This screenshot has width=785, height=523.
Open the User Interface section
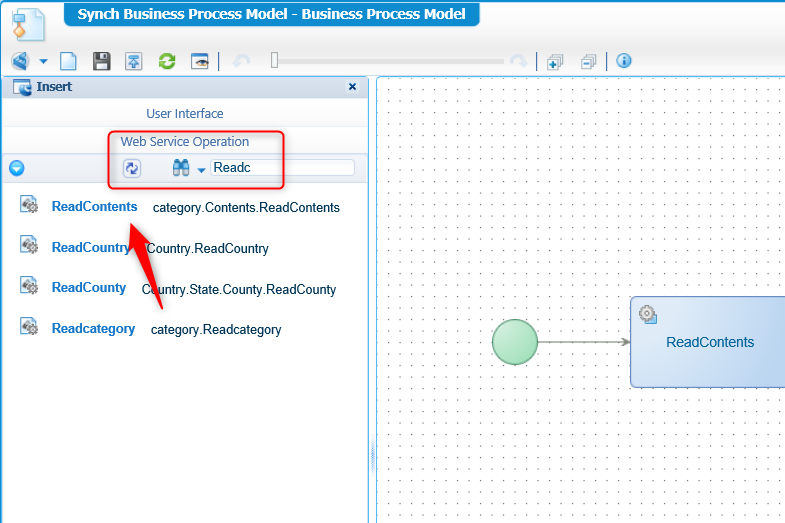tap(185, 114)
